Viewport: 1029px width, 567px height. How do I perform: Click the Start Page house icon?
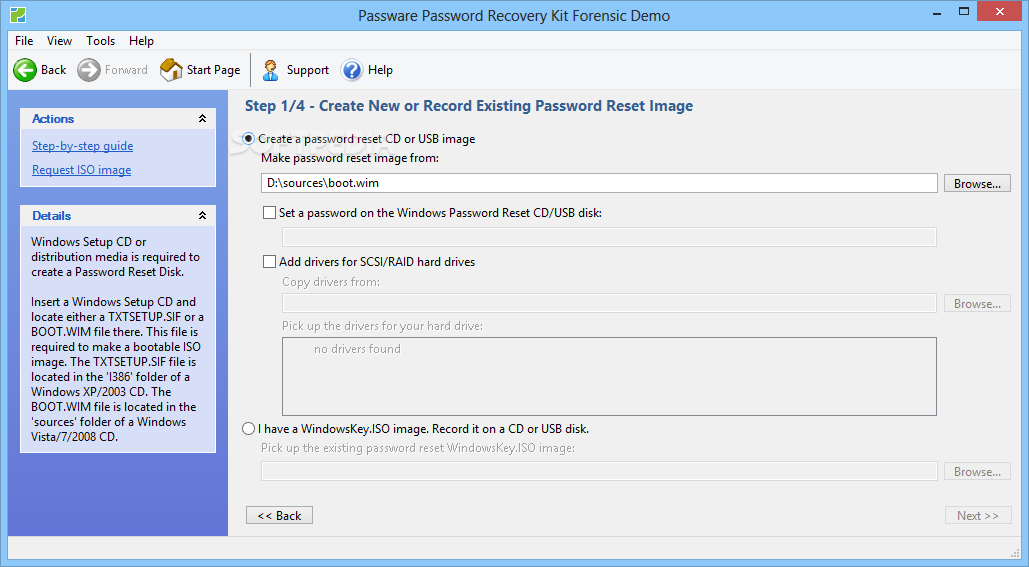[170, 70]
